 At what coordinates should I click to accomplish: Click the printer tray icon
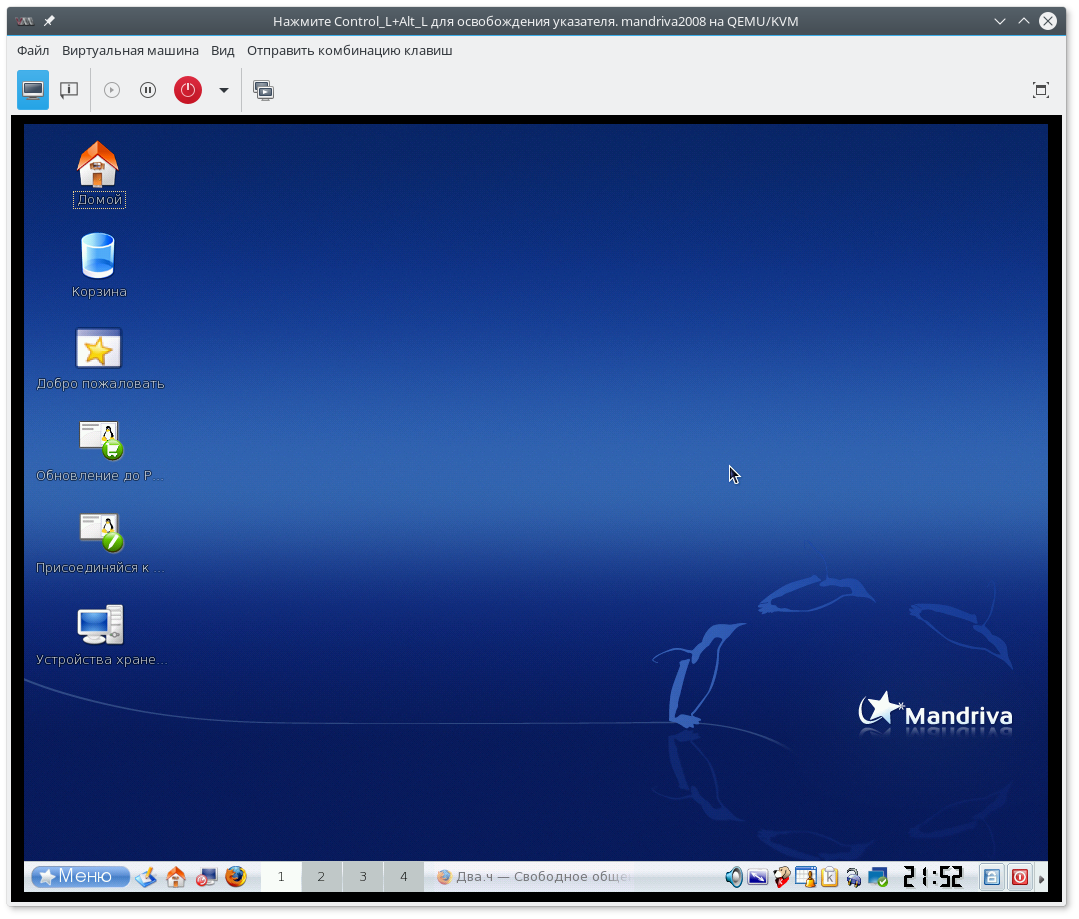[x=854, y=877]
